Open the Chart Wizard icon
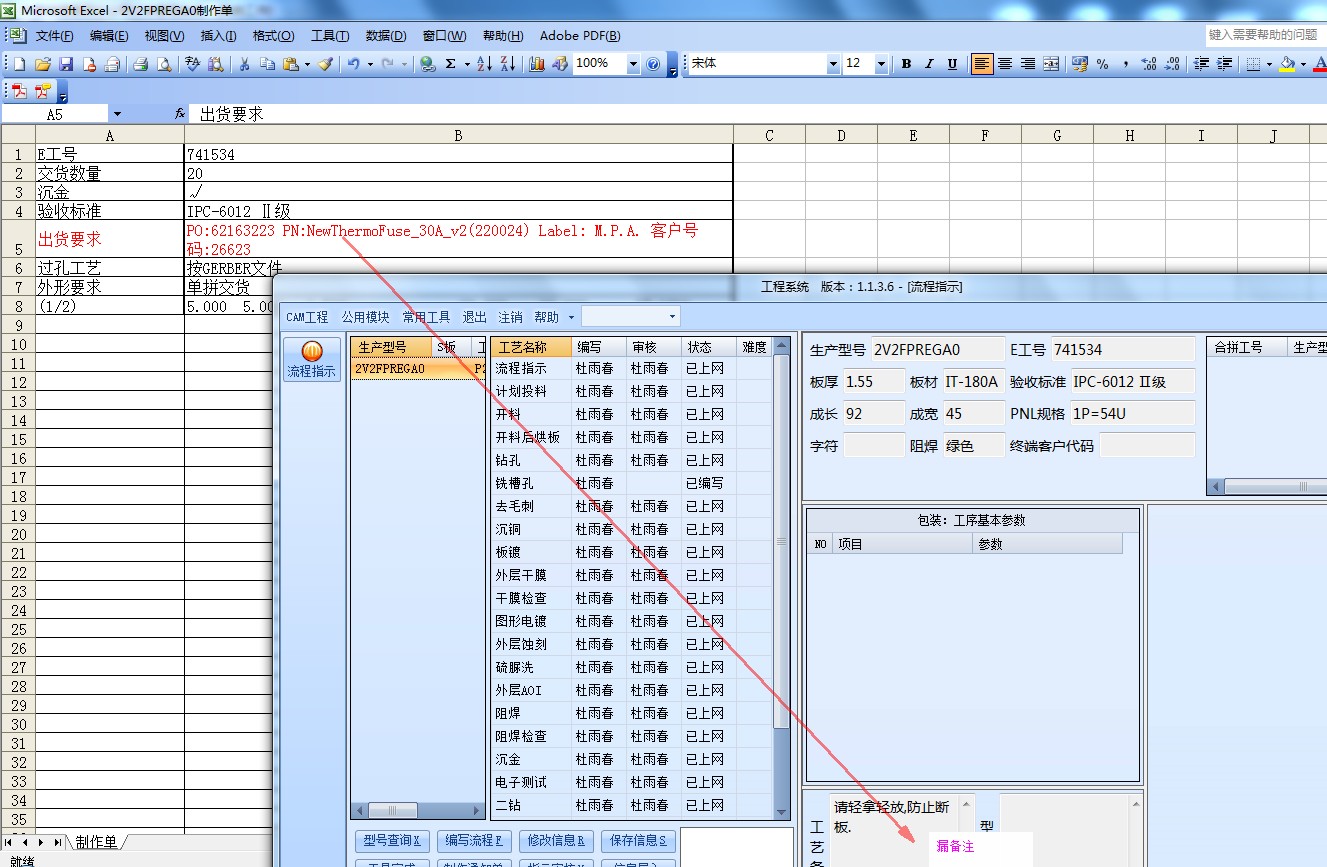Screen dimensions: 1327x867 pos(537,64)
